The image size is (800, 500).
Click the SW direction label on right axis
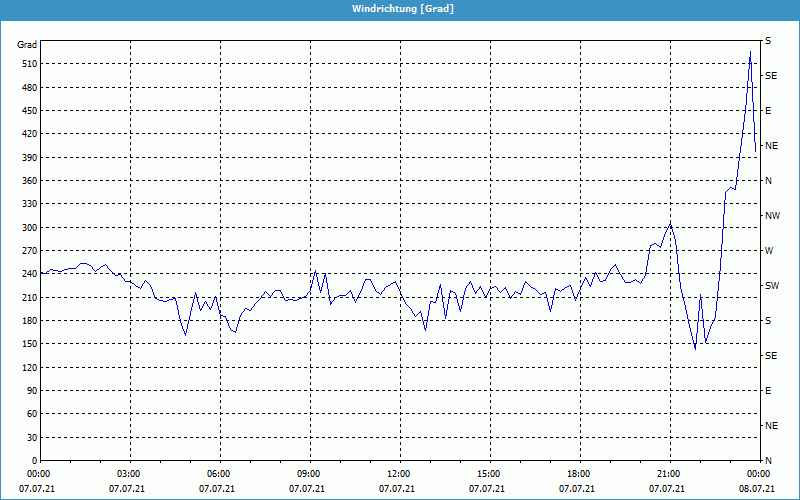(771, 286)
